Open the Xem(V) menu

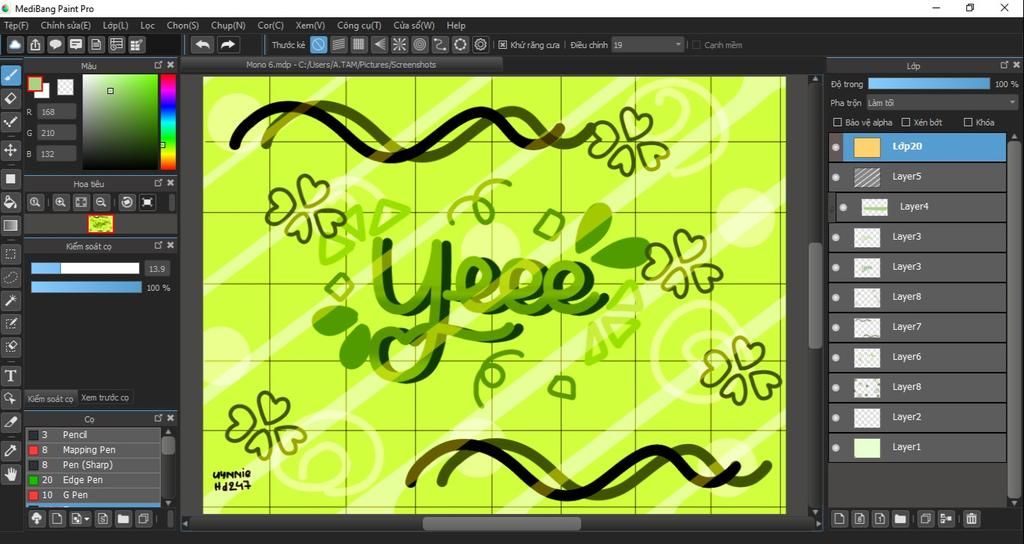[310, 25]
